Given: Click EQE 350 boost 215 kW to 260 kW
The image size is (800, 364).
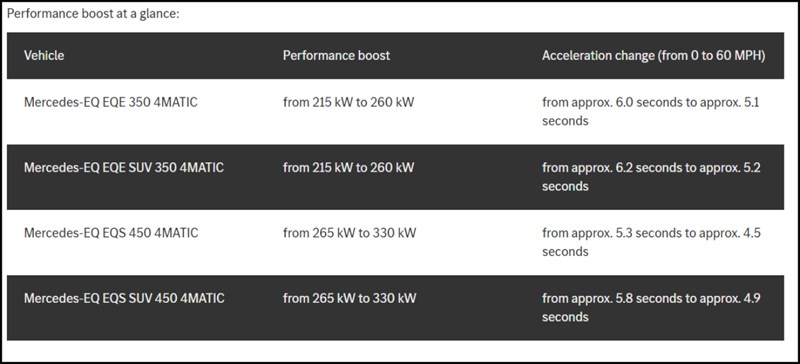Looking at the screenshot, I should (x=348, y=103).
